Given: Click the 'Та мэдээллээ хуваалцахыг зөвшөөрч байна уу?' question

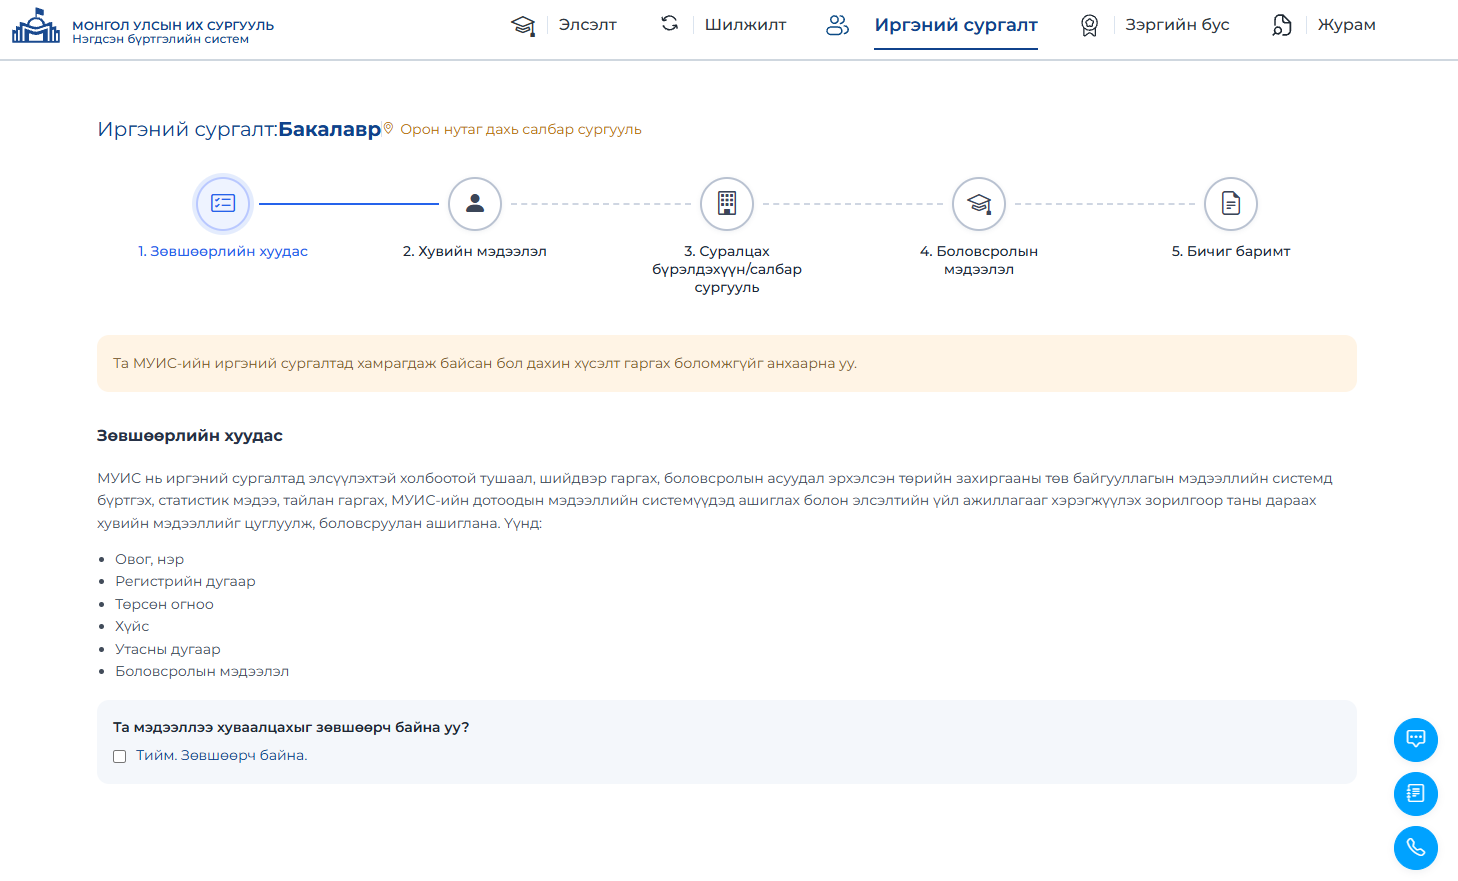Looking at the screenshot, I should 291,727.
